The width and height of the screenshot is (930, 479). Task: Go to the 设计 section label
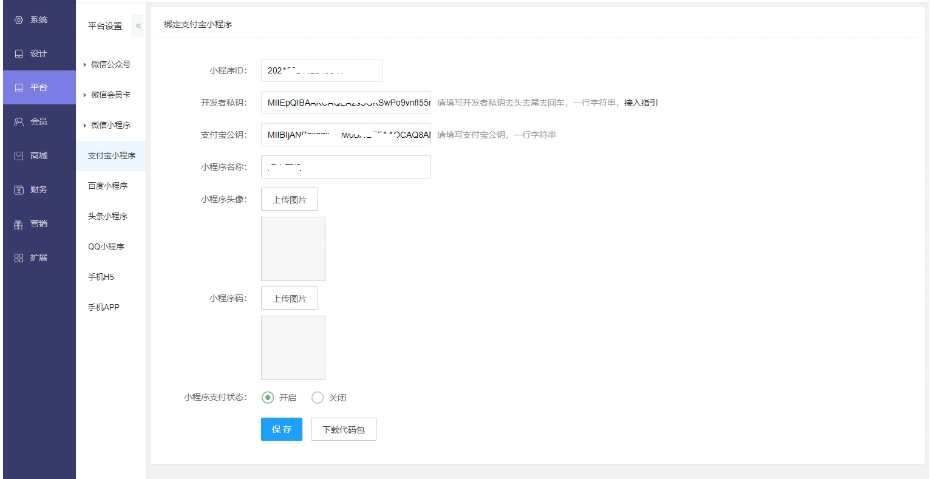pos(39,54)
